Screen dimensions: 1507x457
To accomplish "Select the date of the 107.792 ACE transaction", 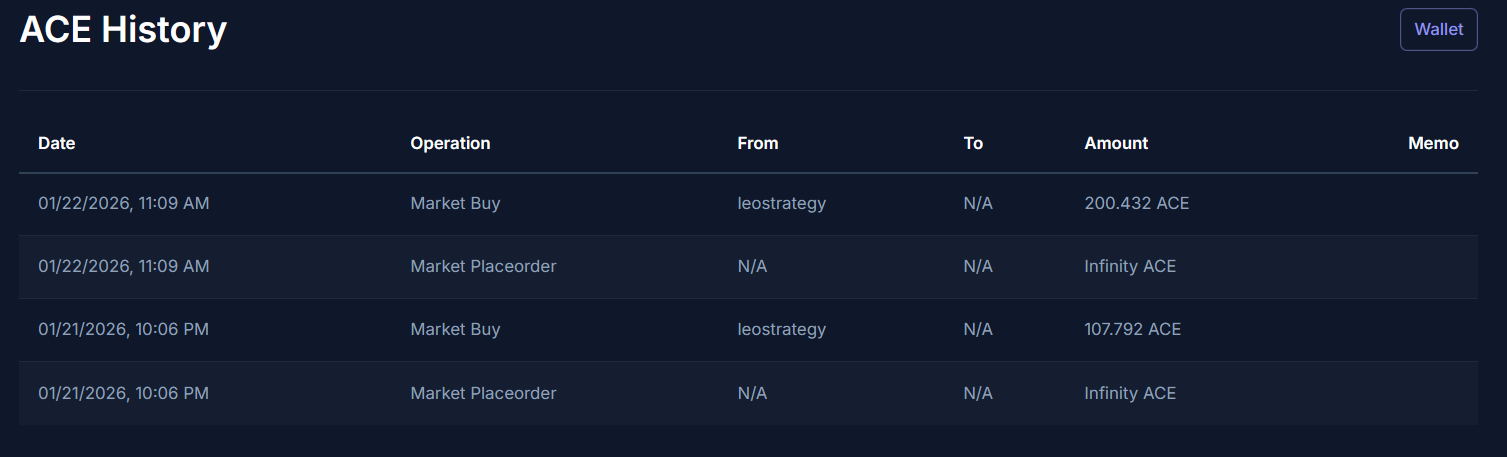I will point(123,329).
